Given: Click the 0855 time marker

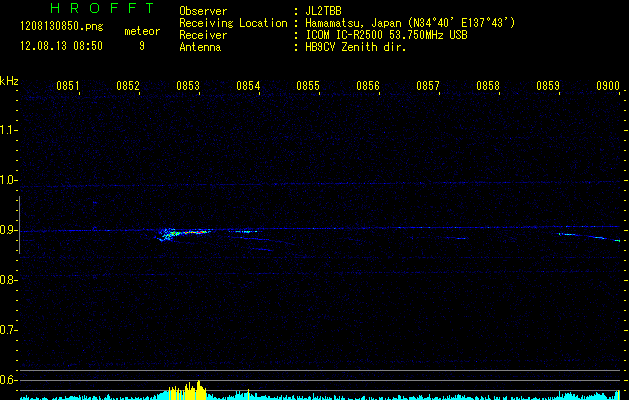Looking at the screenshot, I should tap(308, 86).
